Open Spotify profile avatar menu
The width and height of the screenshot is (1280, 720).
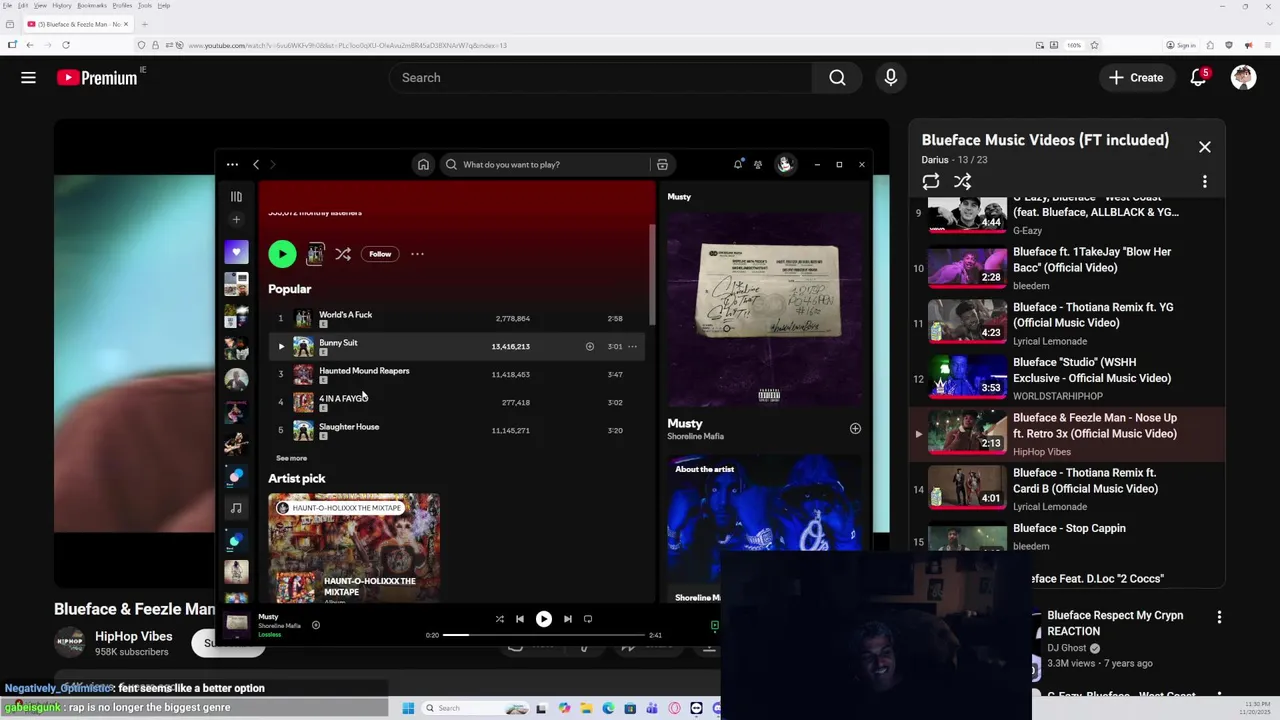[x=785, y=164]
